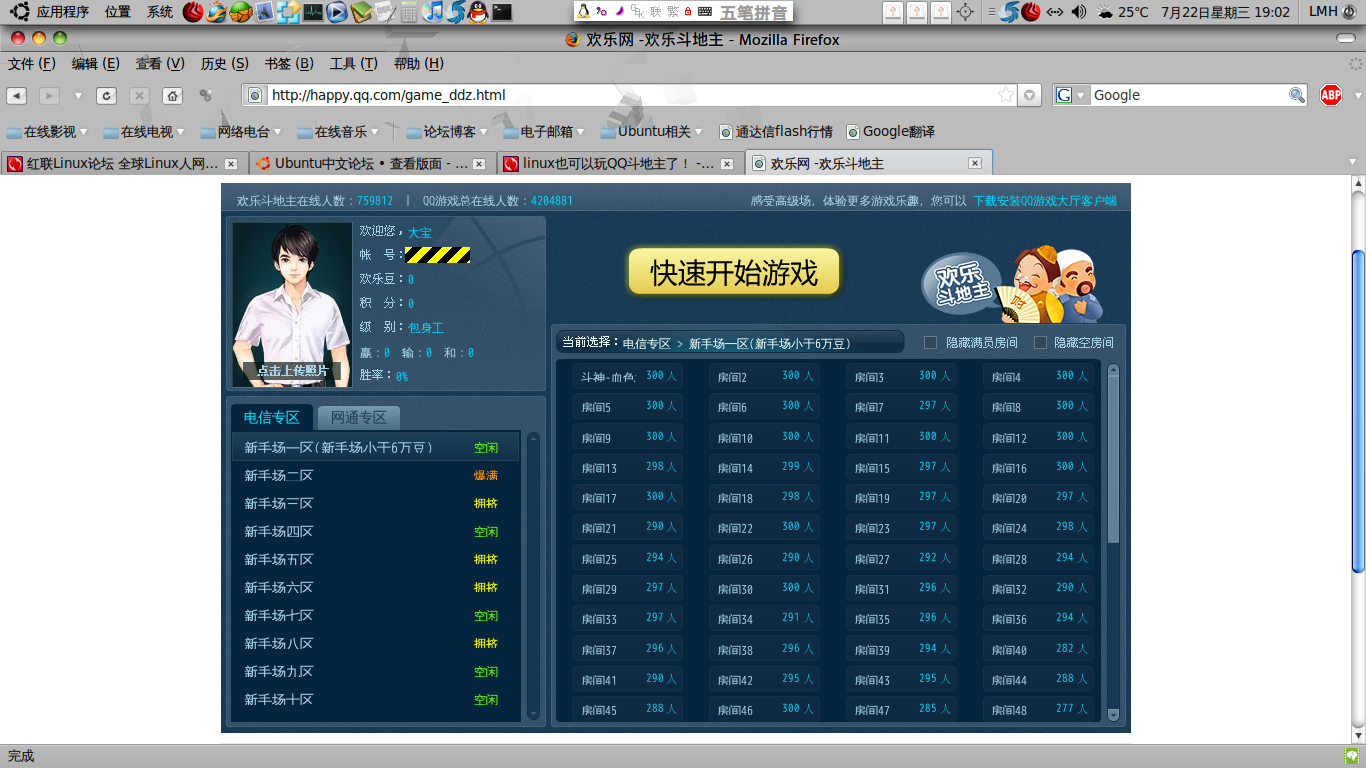Click the Ubuntu logo in top panel
Viewport: 1366px width, 768px height.
tap(19, 12)
